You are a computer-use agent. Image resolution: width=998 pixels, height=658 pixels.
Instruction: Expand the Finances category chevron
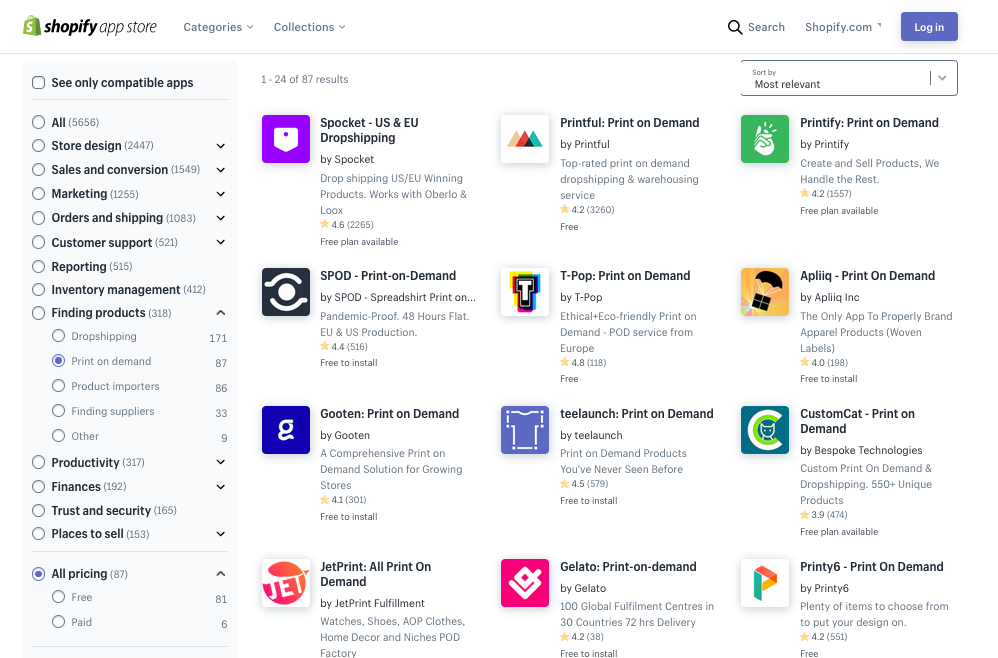tap(221, 487)
